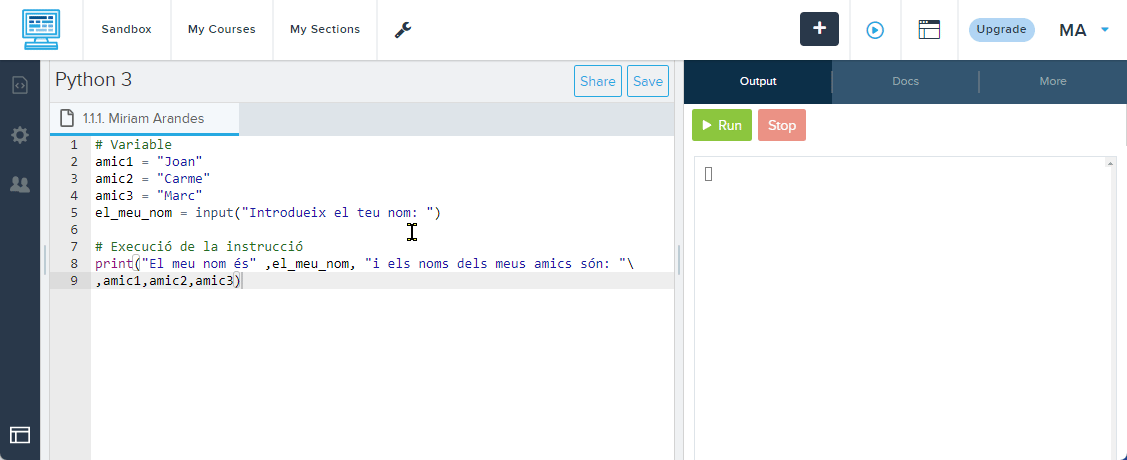
Task: Click the Upgrade badge
Action: 1001,30
